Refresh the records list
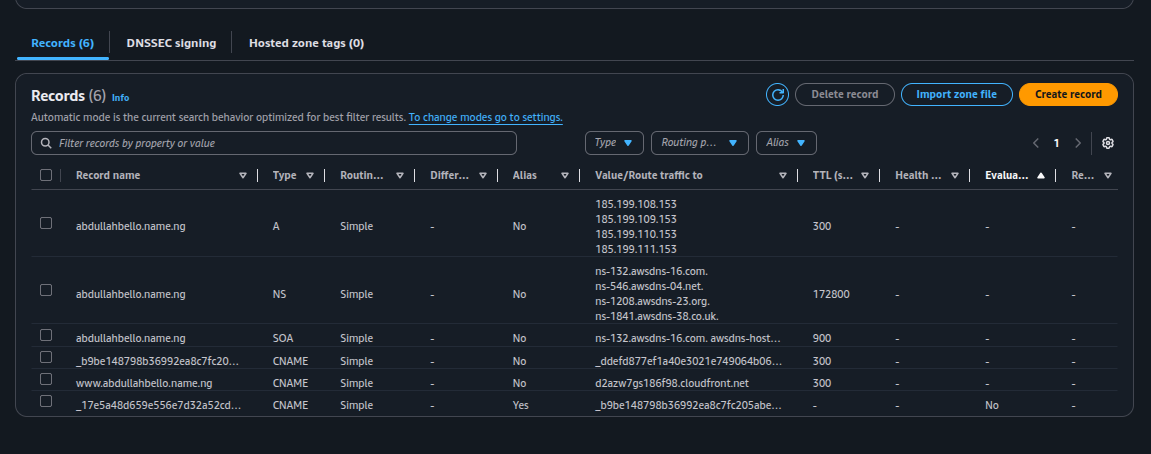The image size is (1151, 454). point(777,95)
